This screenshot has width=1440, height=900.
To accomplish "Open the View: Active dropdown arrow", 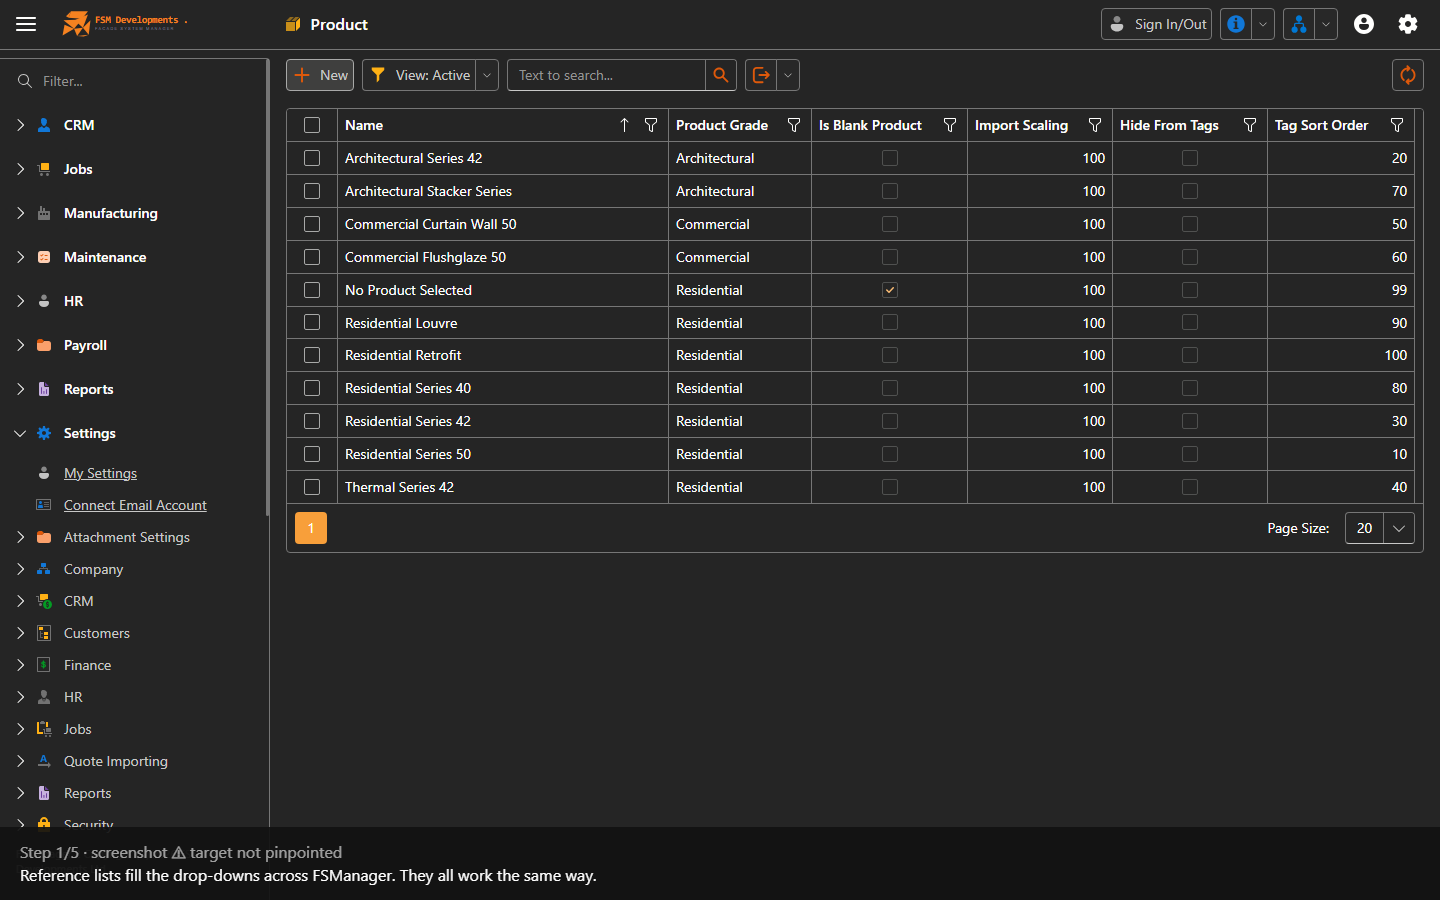I will click(x=487, y=75).
